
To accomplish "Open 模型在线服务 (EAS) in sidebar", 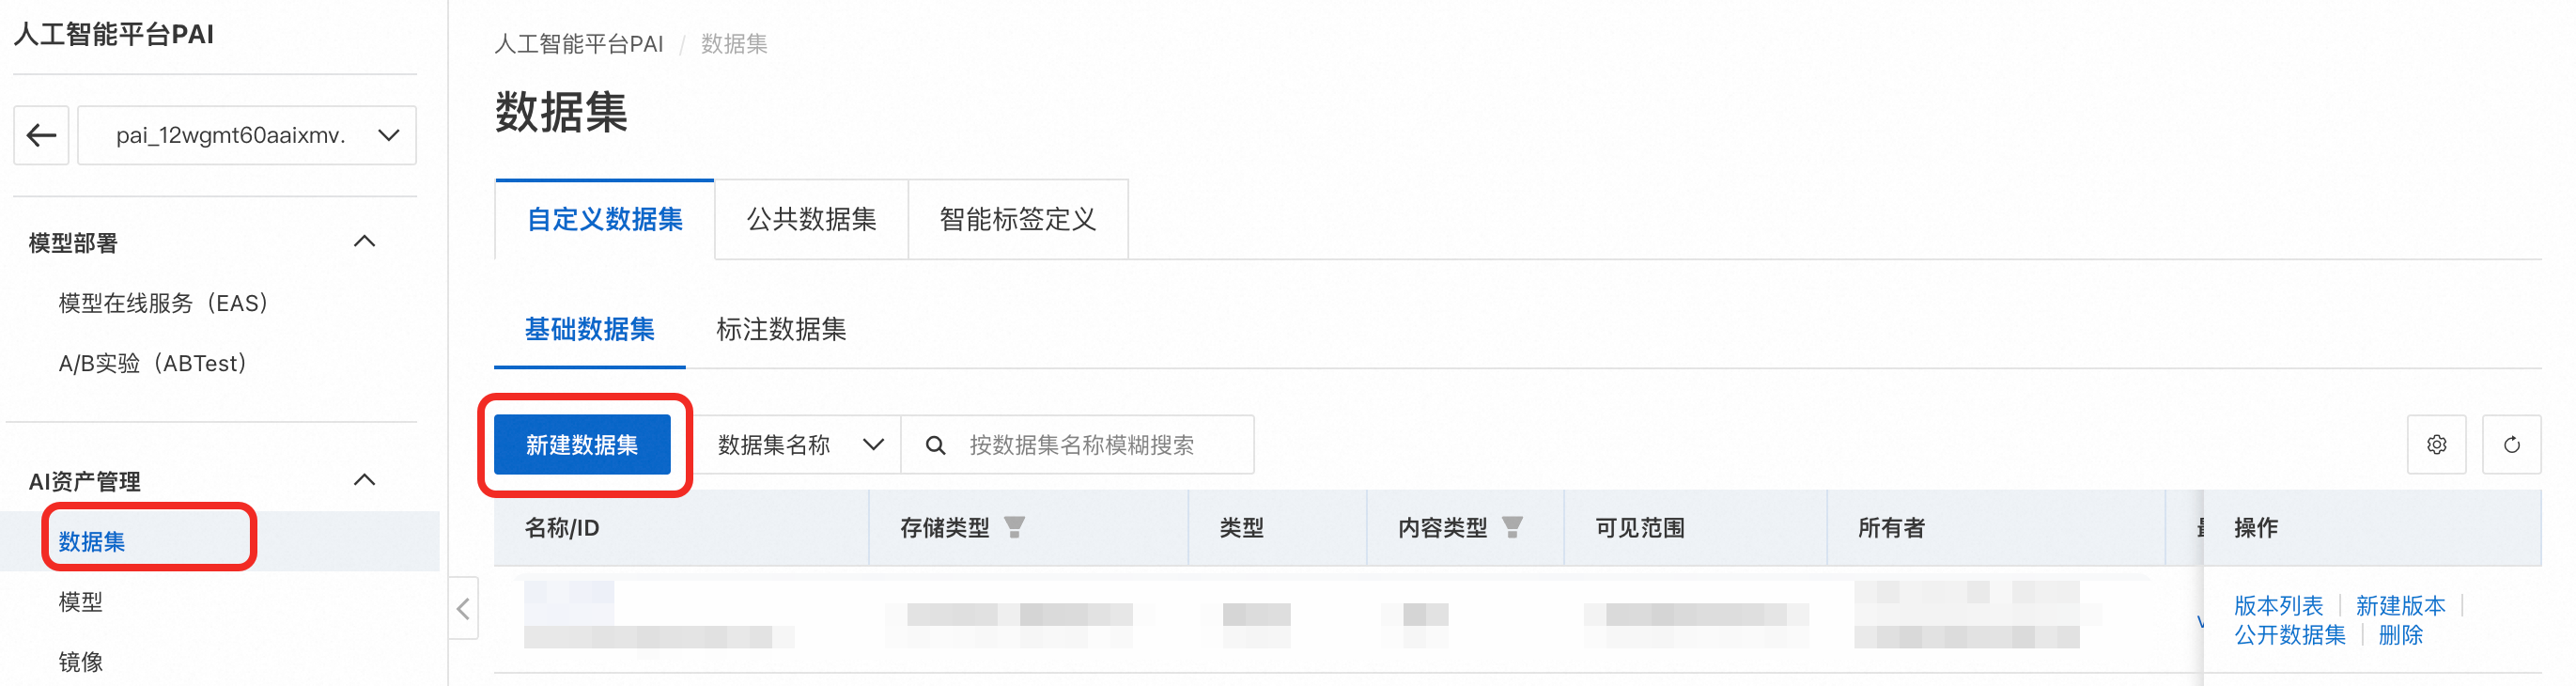I will [x=164, y=303].
